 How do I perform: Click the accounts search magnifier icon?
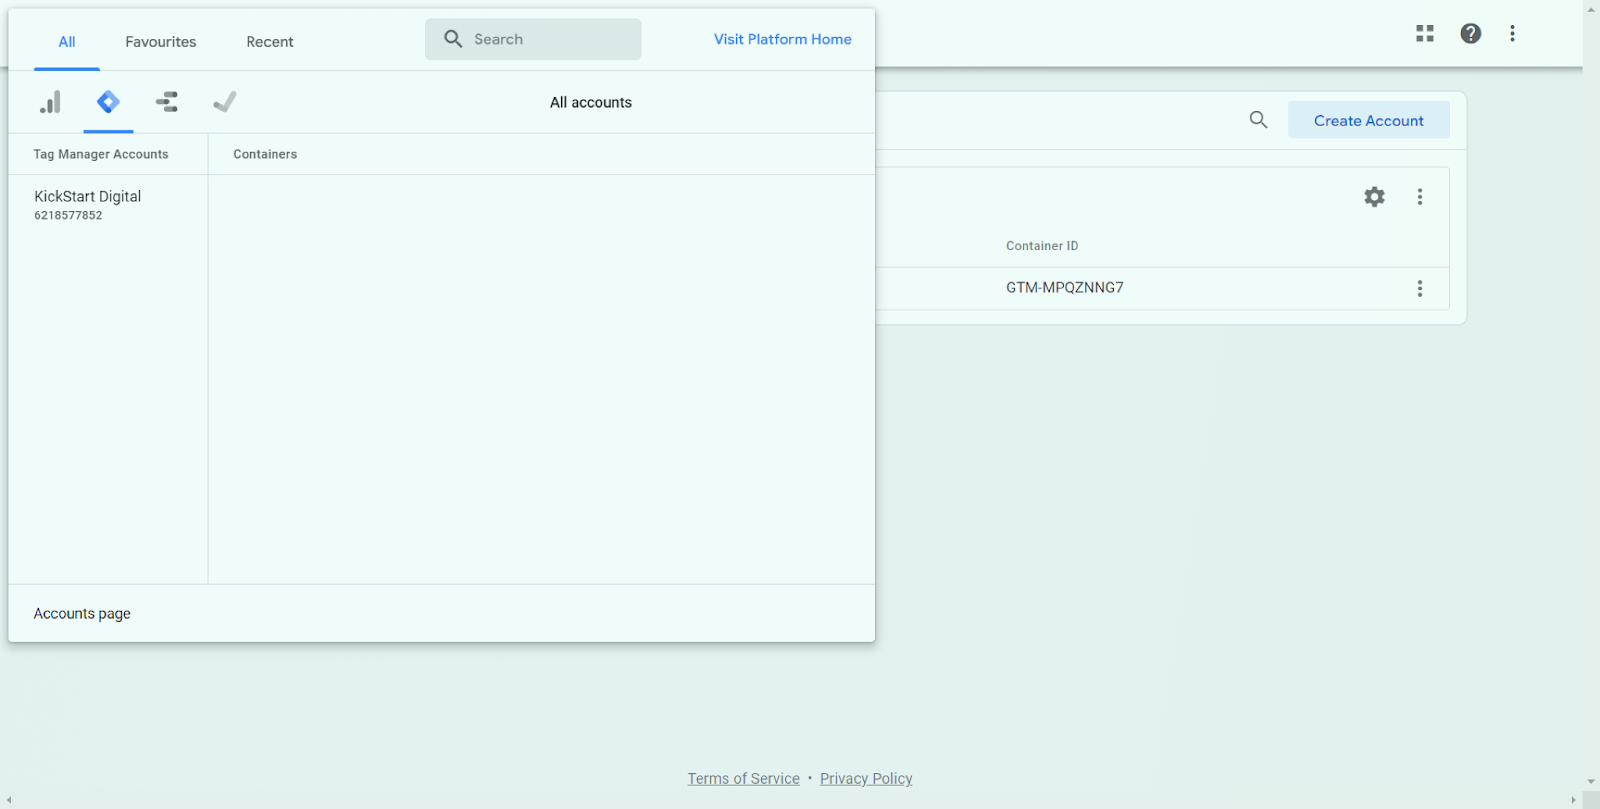[x=1259, y=120]
